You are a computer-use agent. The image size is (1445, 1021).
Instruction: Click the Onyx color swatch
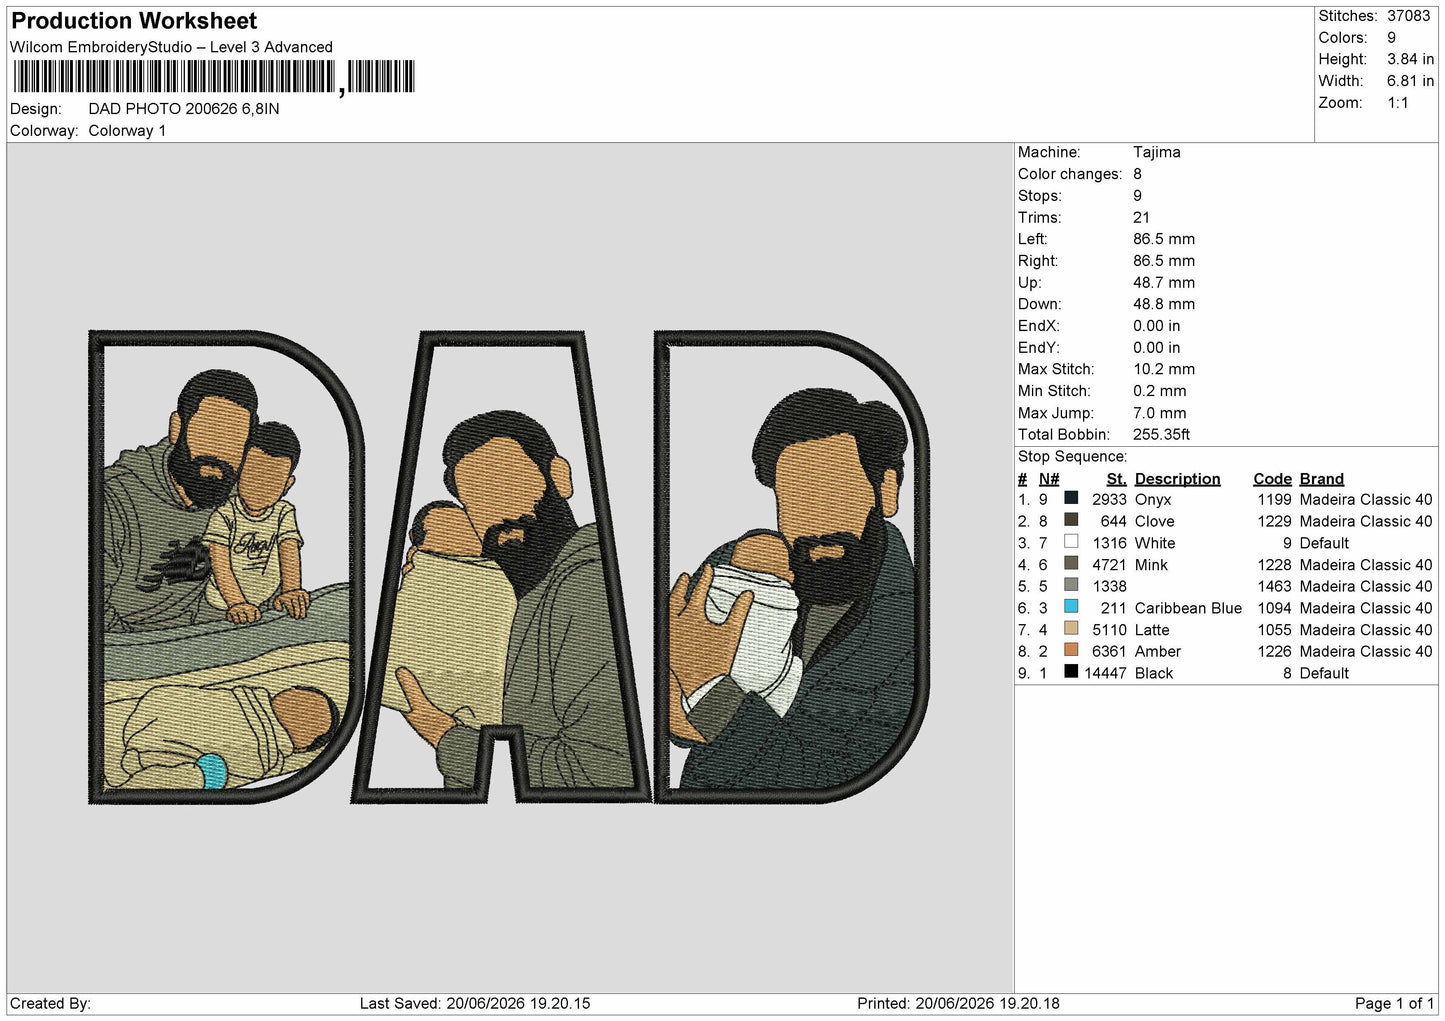1071,498
